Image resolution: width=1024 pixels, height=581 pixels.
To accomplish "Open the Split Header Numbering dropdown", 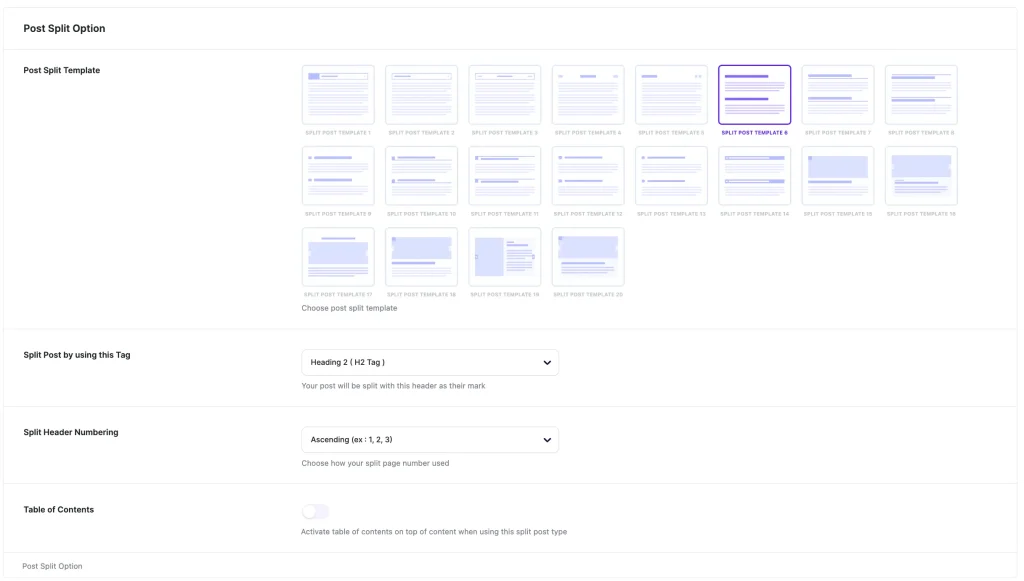I will click(x=429, y=440).
